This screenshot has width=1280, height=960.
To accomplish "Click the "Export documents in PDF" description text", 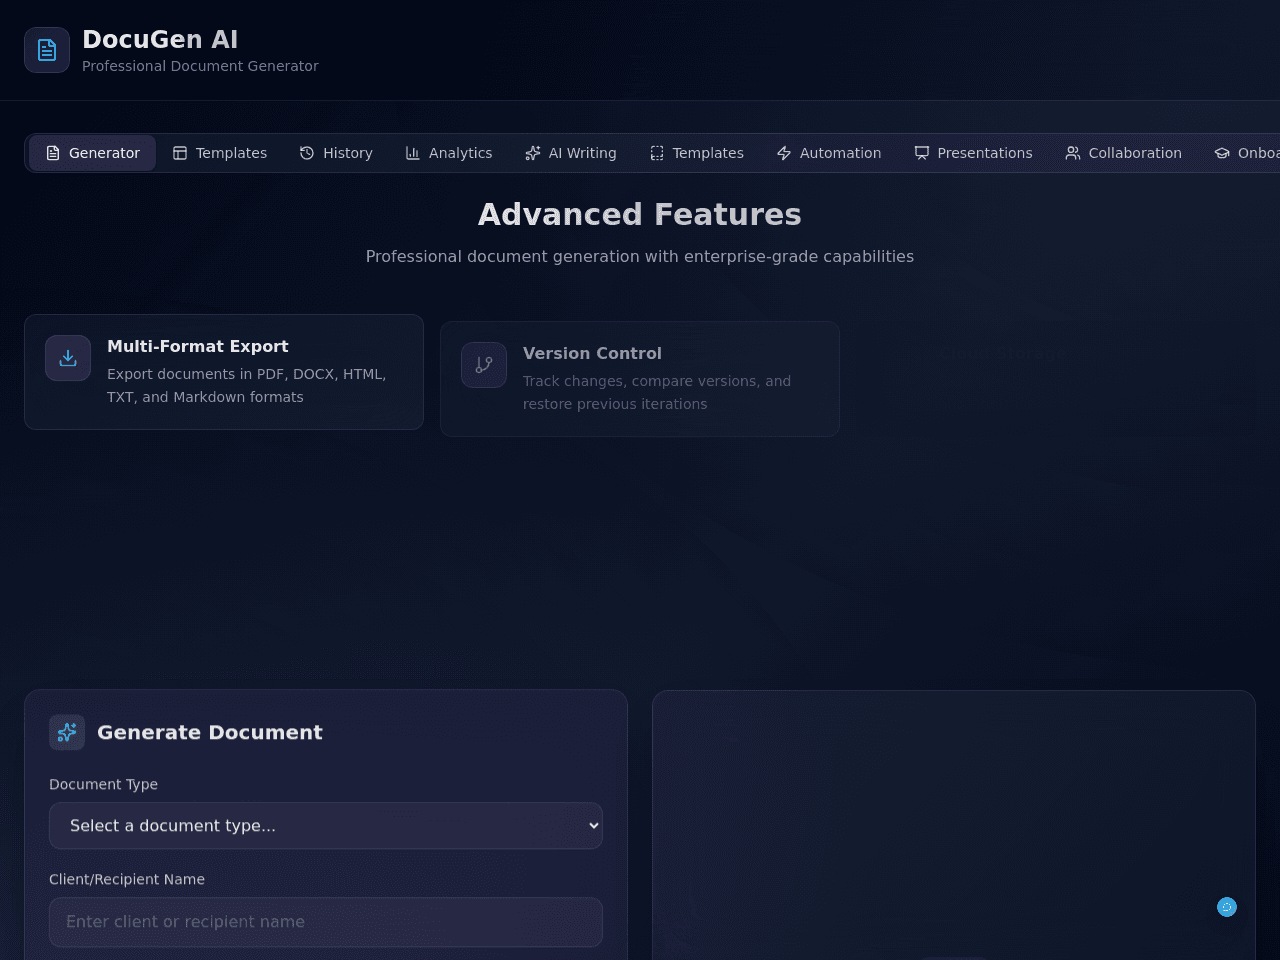I will (x=246, y=385).
